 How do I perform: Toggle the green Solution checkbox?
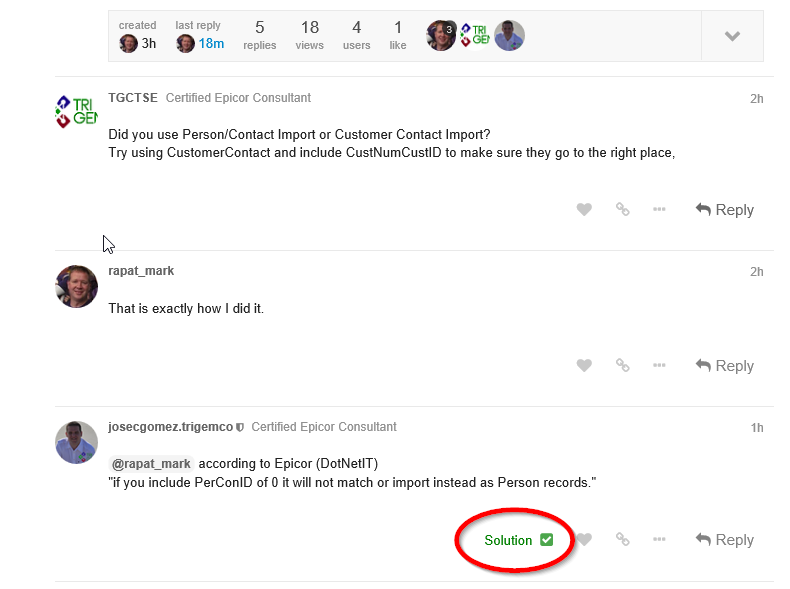[x=547, y=540]
